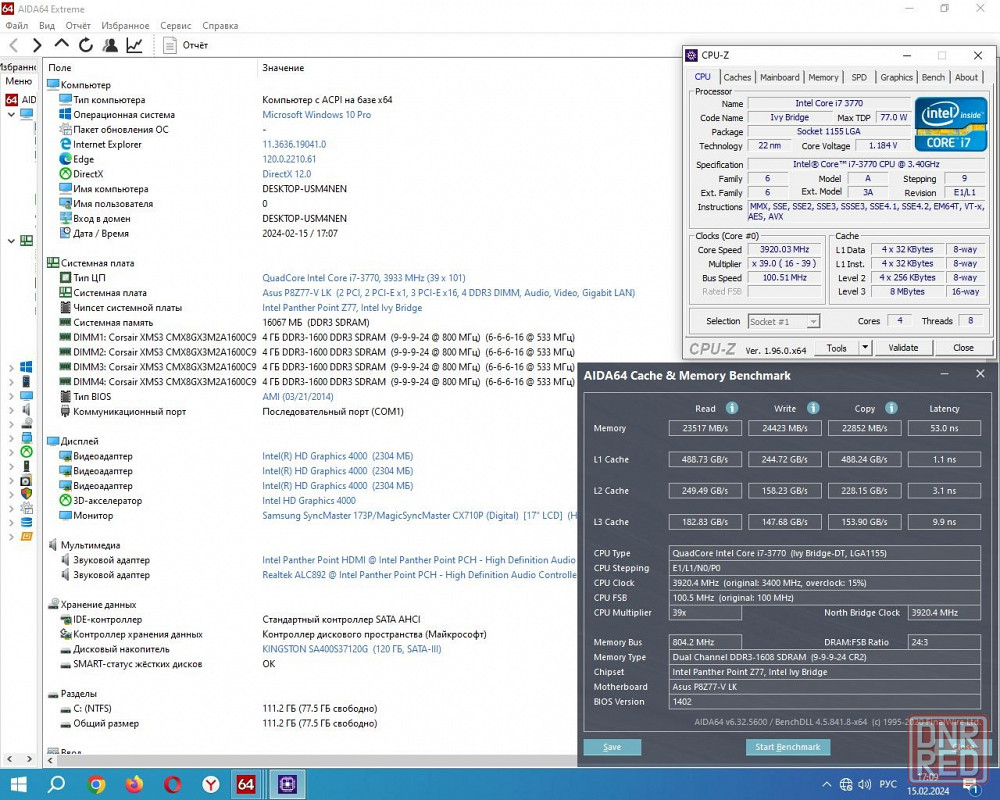Screen dimensions: 1000x800
Task: Expand the Windows OS node in sidebar
Action: click(x=11, y=367)
